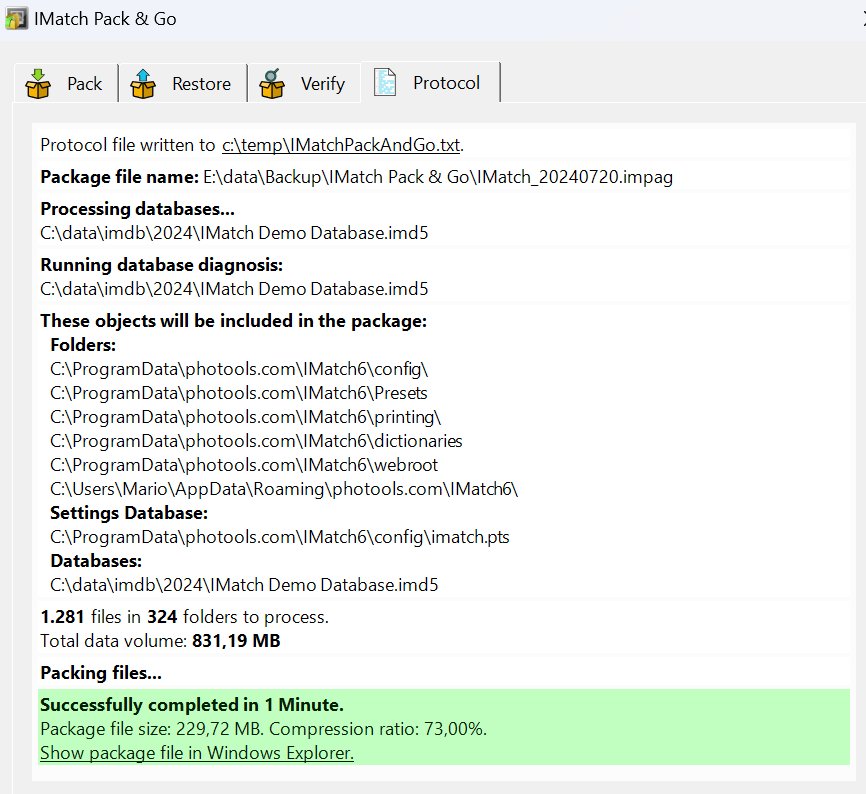This screenshot has width=866, height=794.
Task: Click These objects will be included heading
Action: (x=234, y=321)
